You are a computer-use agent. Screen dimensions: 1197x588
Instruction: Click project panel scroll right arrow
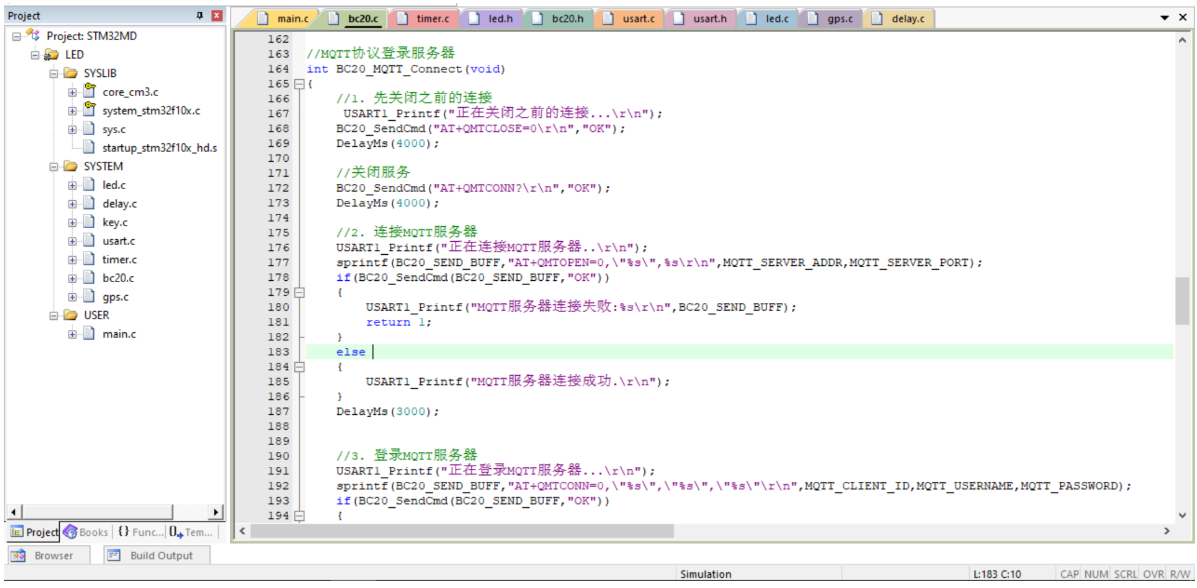point(216,512)
